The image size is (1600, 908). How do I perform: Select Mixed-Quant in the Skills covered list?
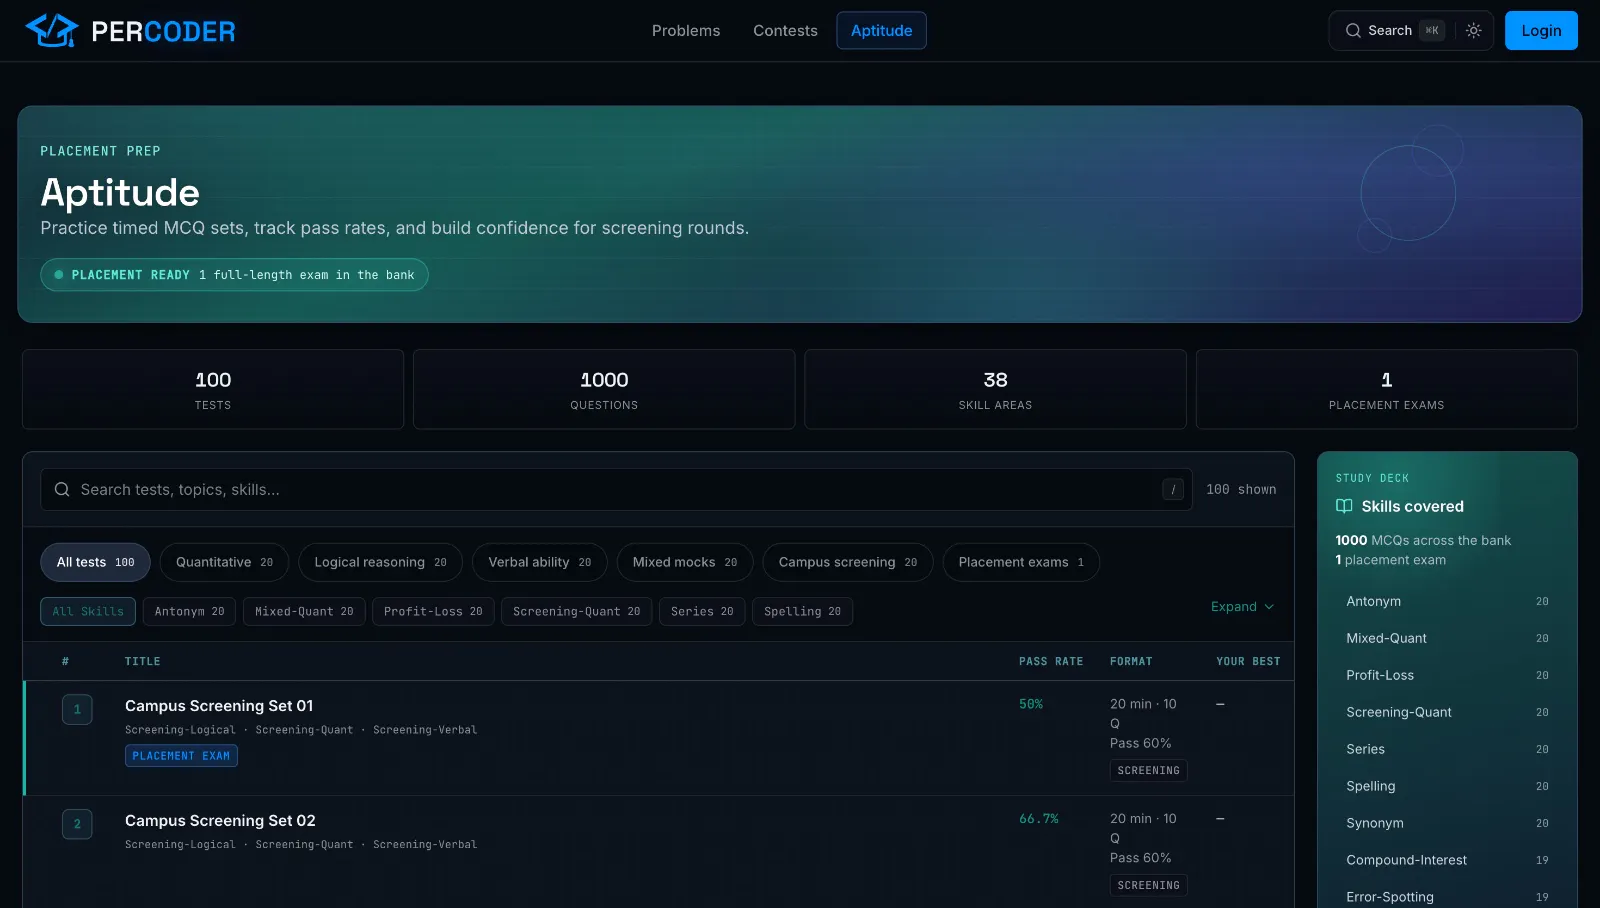pyautogui.click(x=1447, y=639)
